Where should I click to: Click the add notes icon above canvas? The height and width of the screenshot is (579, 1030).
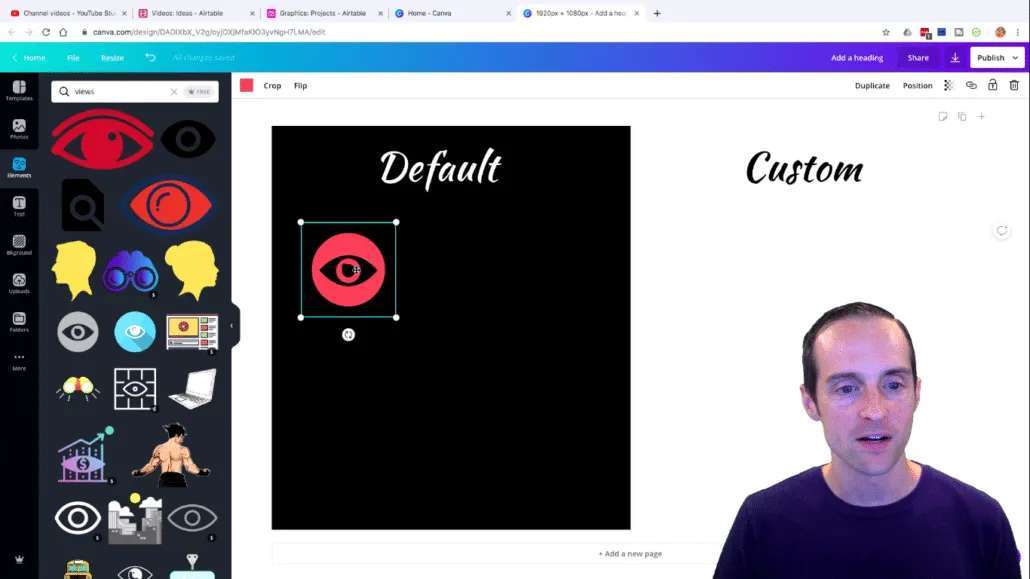pyautogui.click(x=943, y=116)
